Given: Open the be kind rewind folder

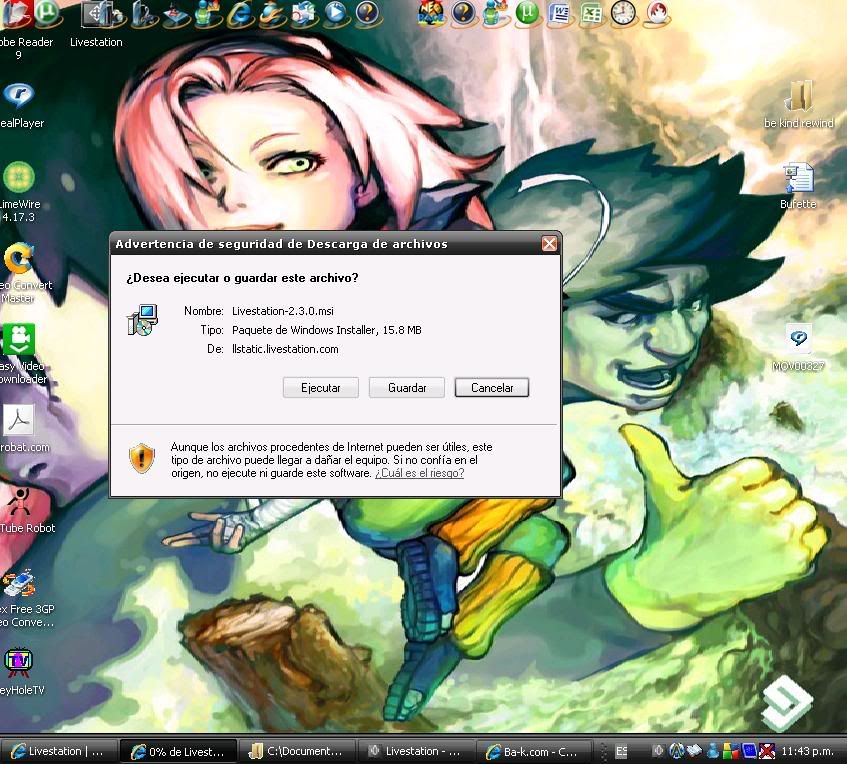Looking at the screenshot, I should [x=798, y=104].
